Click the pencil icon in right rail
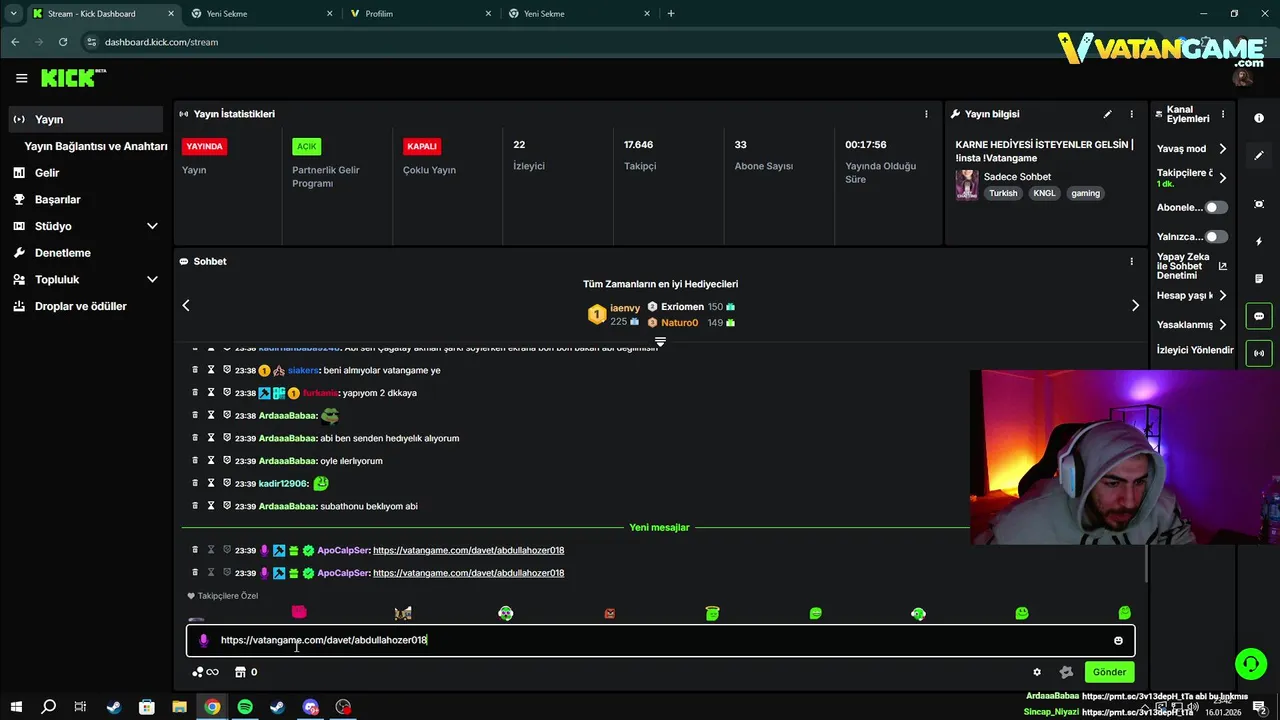Screen dimensions: 1280x720 click(x=1259, y=155)
